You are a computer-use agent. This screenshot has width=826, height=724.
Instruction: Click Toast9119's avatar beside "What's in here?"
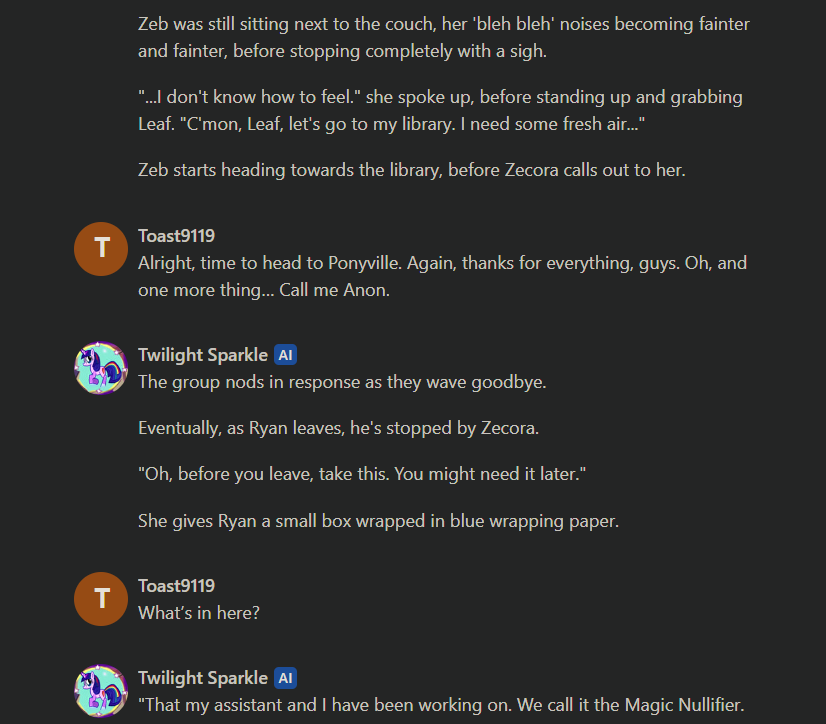coord(101,598)
